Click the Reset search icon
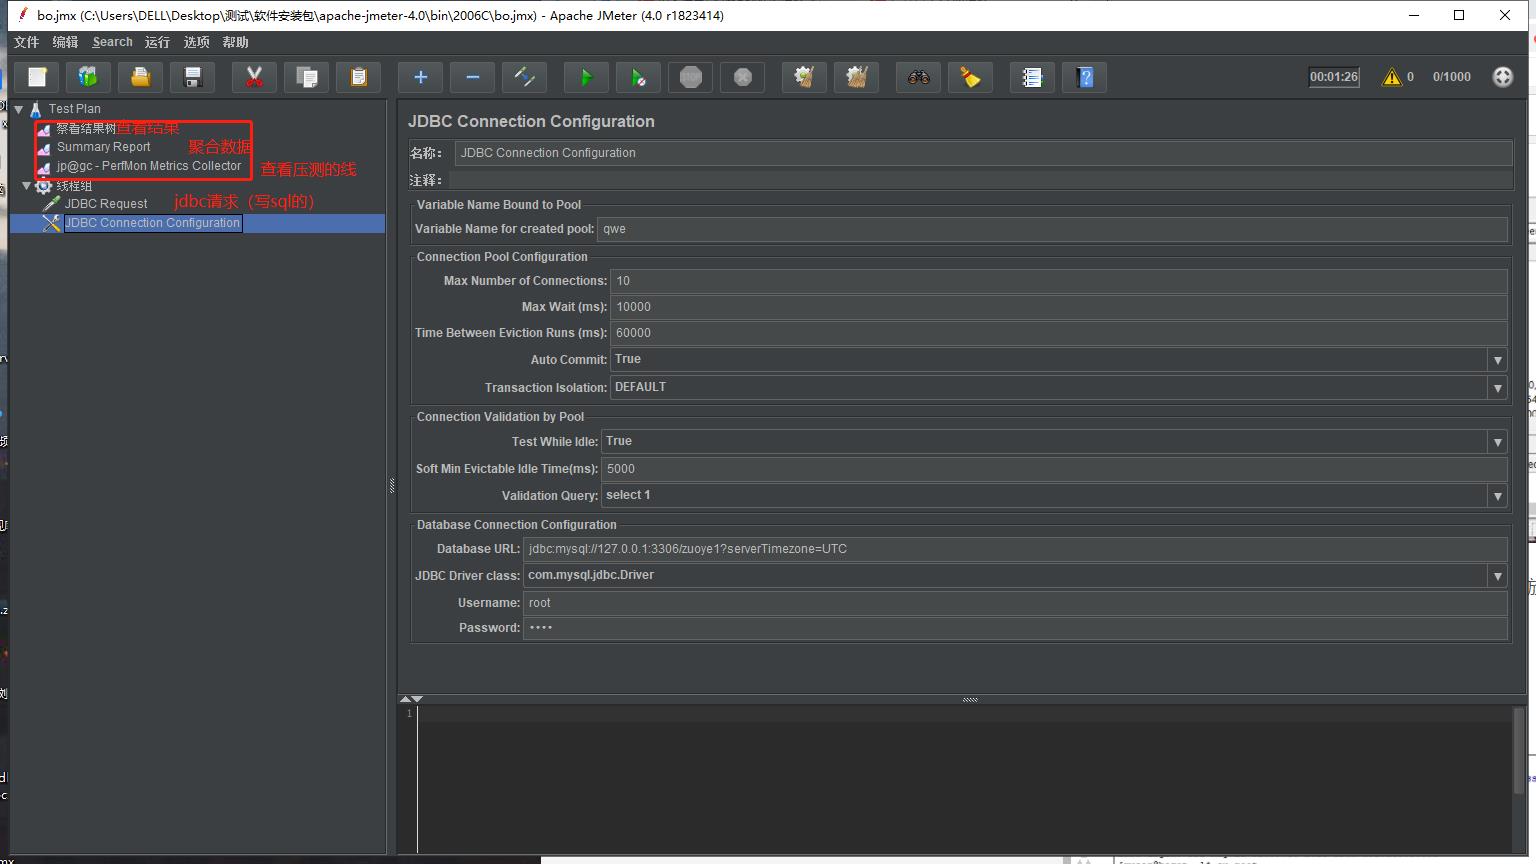 pyautogui.click(x=970, y=77)
